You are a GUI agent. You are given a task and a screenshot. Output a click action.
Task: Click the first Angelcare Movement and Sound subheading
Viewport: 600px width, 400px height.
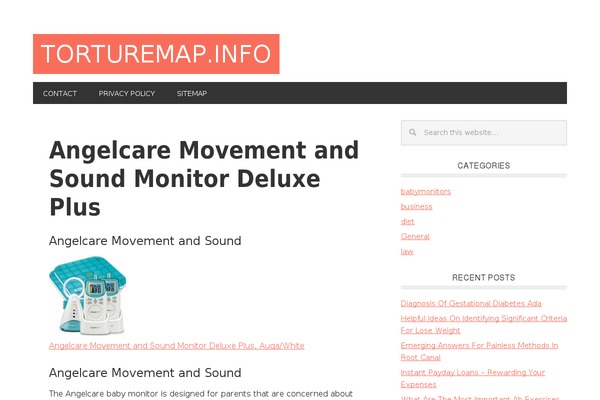coord(145,241)
